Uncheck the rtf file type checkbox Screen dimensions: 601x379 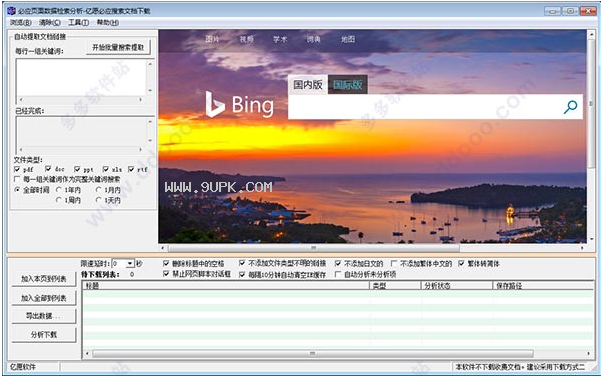(131, 169)
